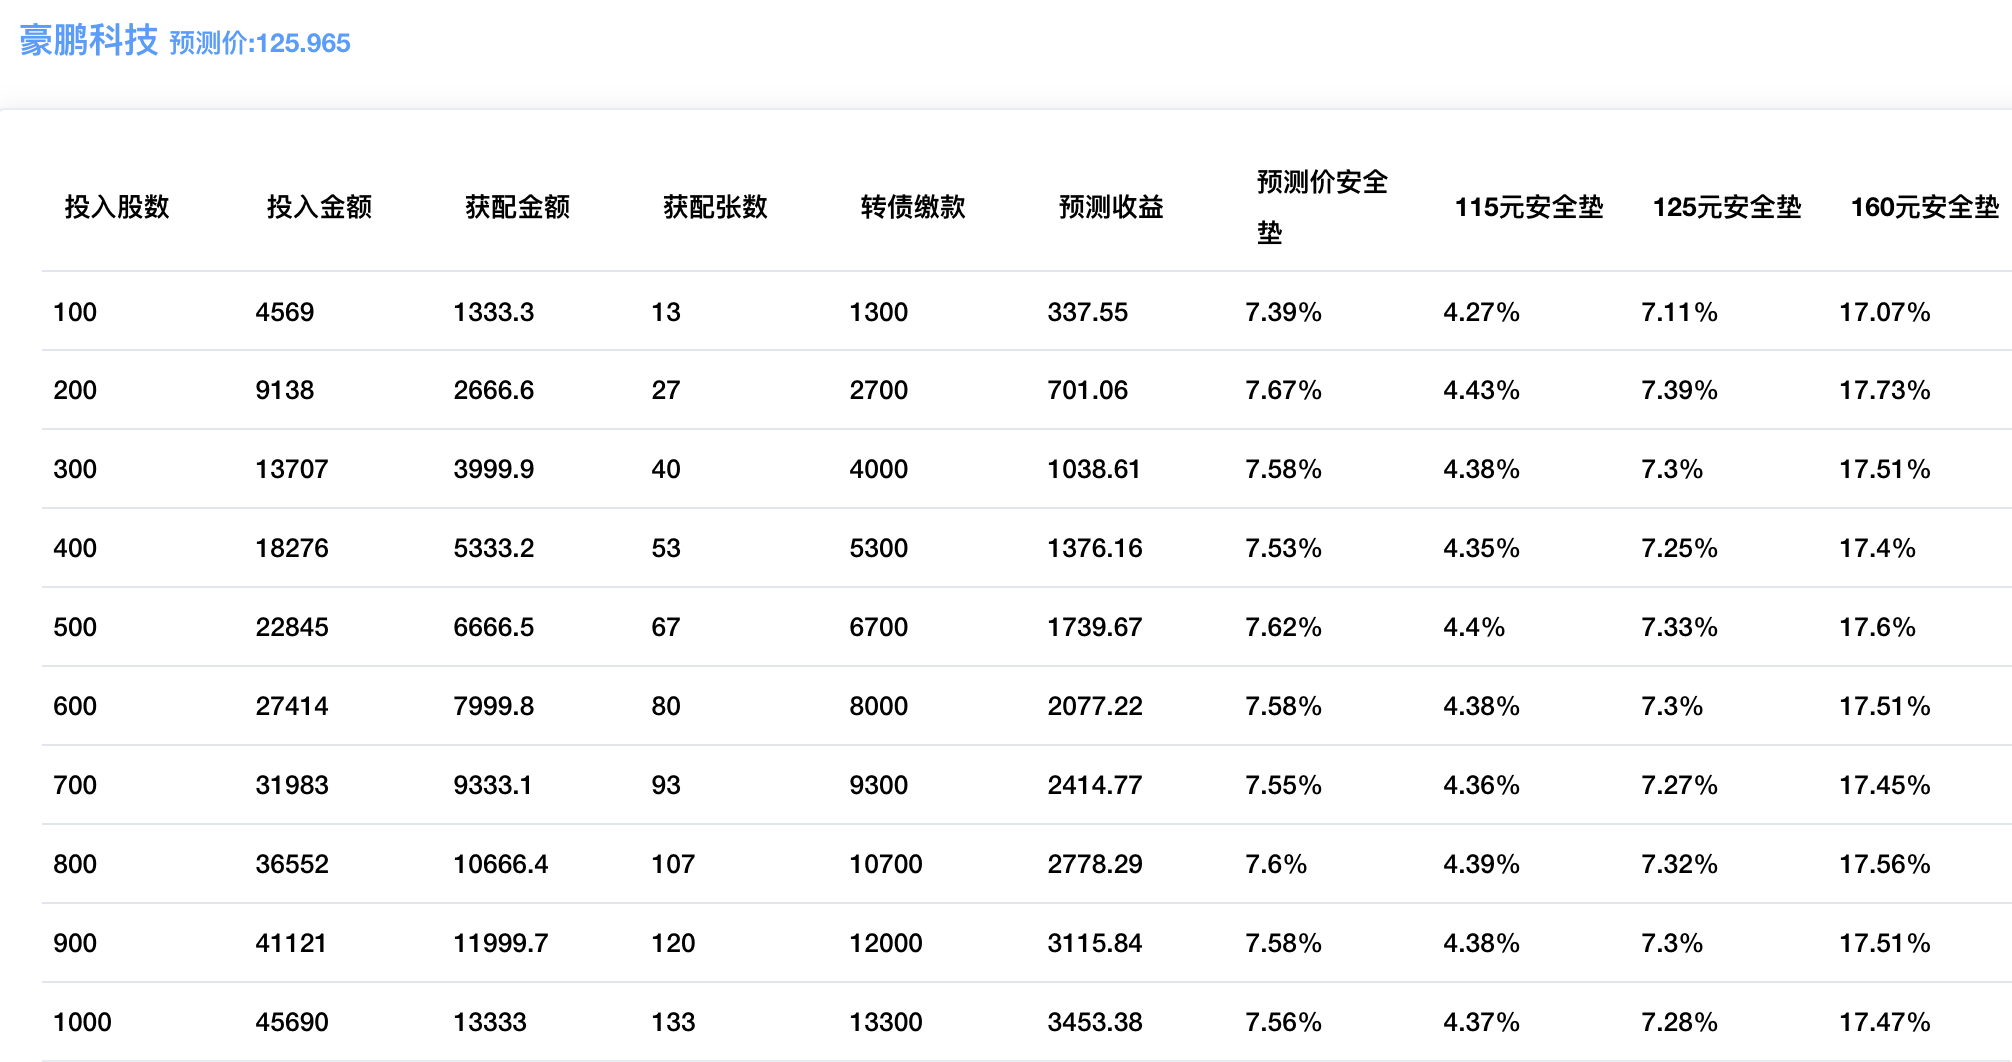Click the 6700 转债缴款 cell

click(x=878, y=627)
